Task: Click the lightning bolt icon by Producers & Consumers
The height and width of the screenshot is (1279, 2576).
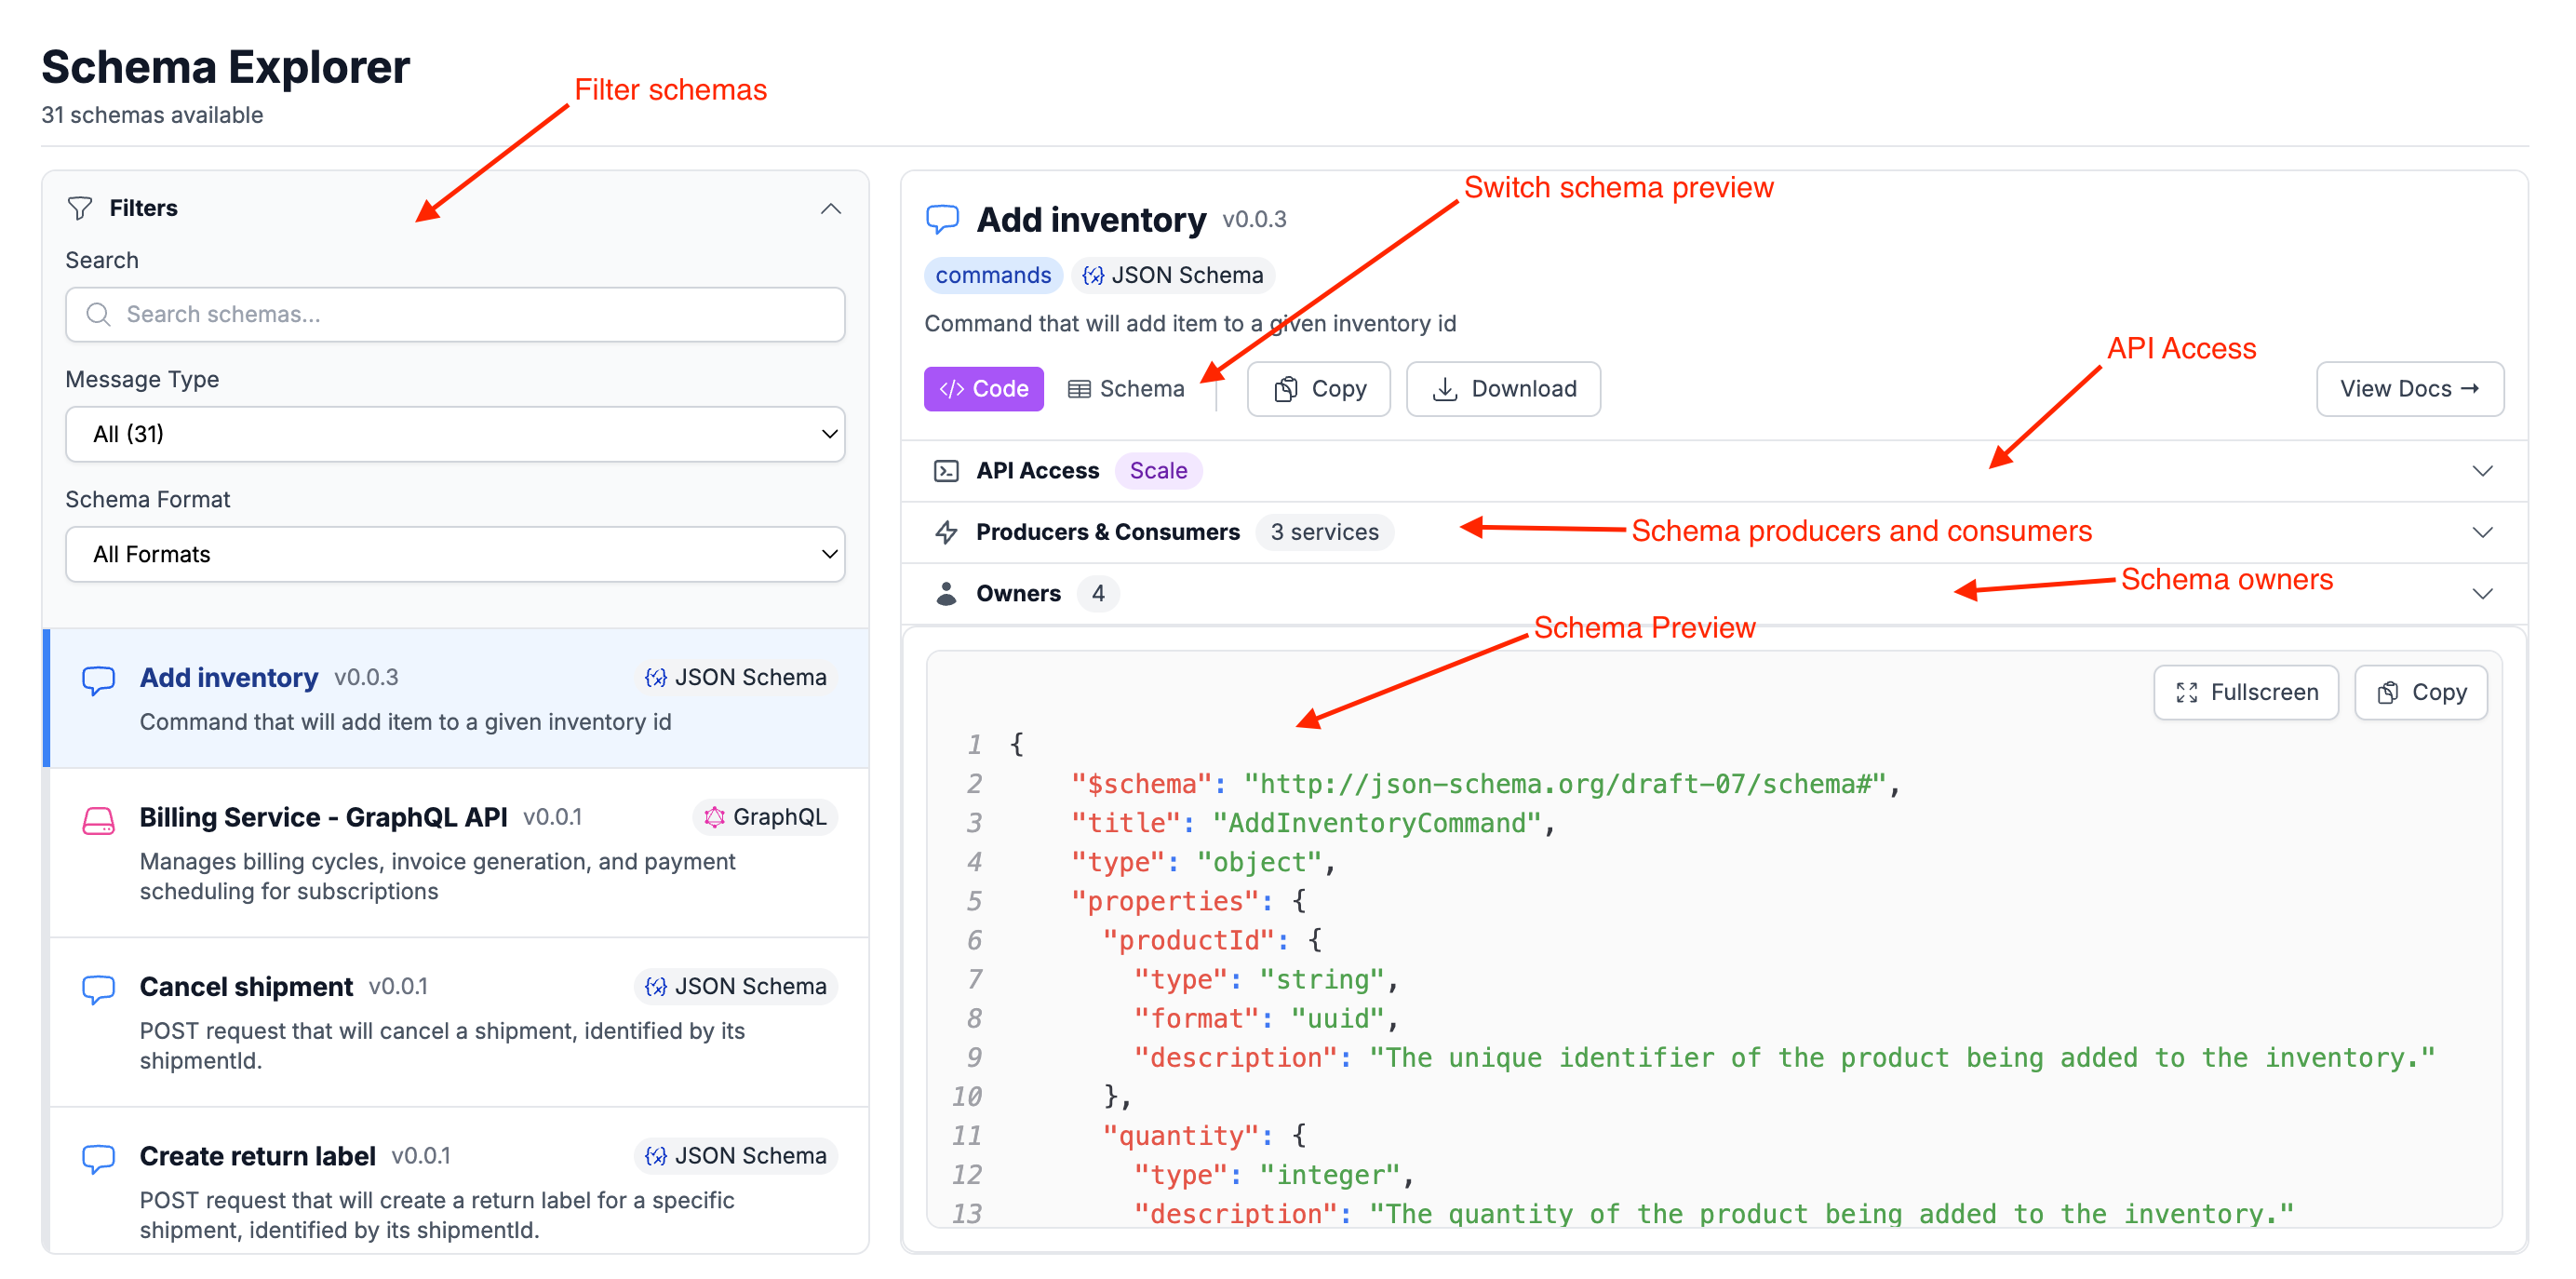Action: 945,532
